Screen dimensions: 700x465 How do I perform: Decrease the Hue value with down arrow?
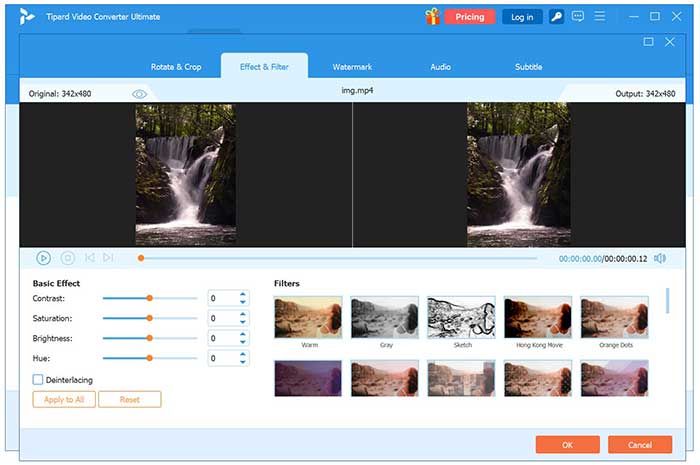pyautogui.click(x=243, y=362)
